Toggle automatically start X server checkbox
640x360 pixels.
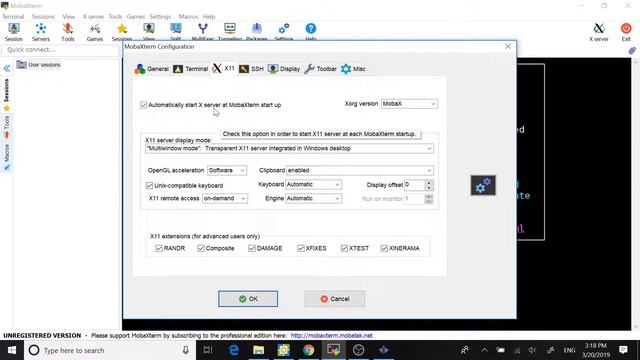tap(143, 105)
